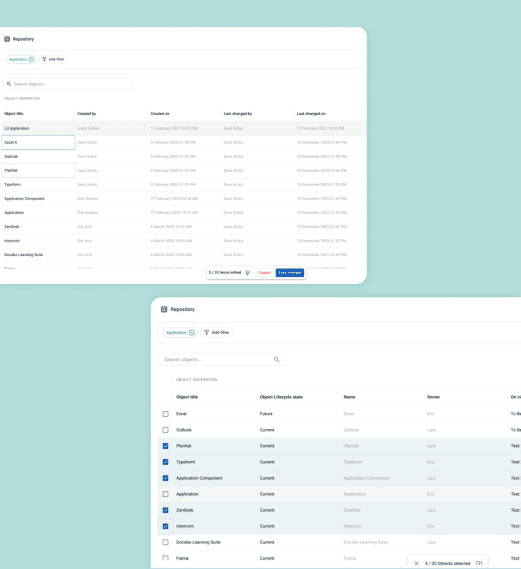
Task: Remove the Application filter chip in lower panel
Action: pos(192,332)
